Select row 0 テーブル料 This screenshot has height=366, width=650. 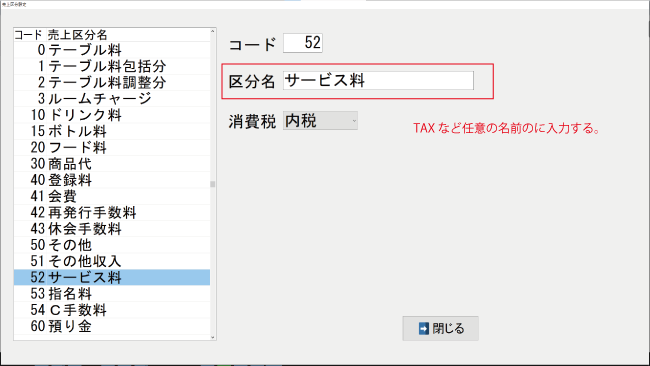(112, 50)
